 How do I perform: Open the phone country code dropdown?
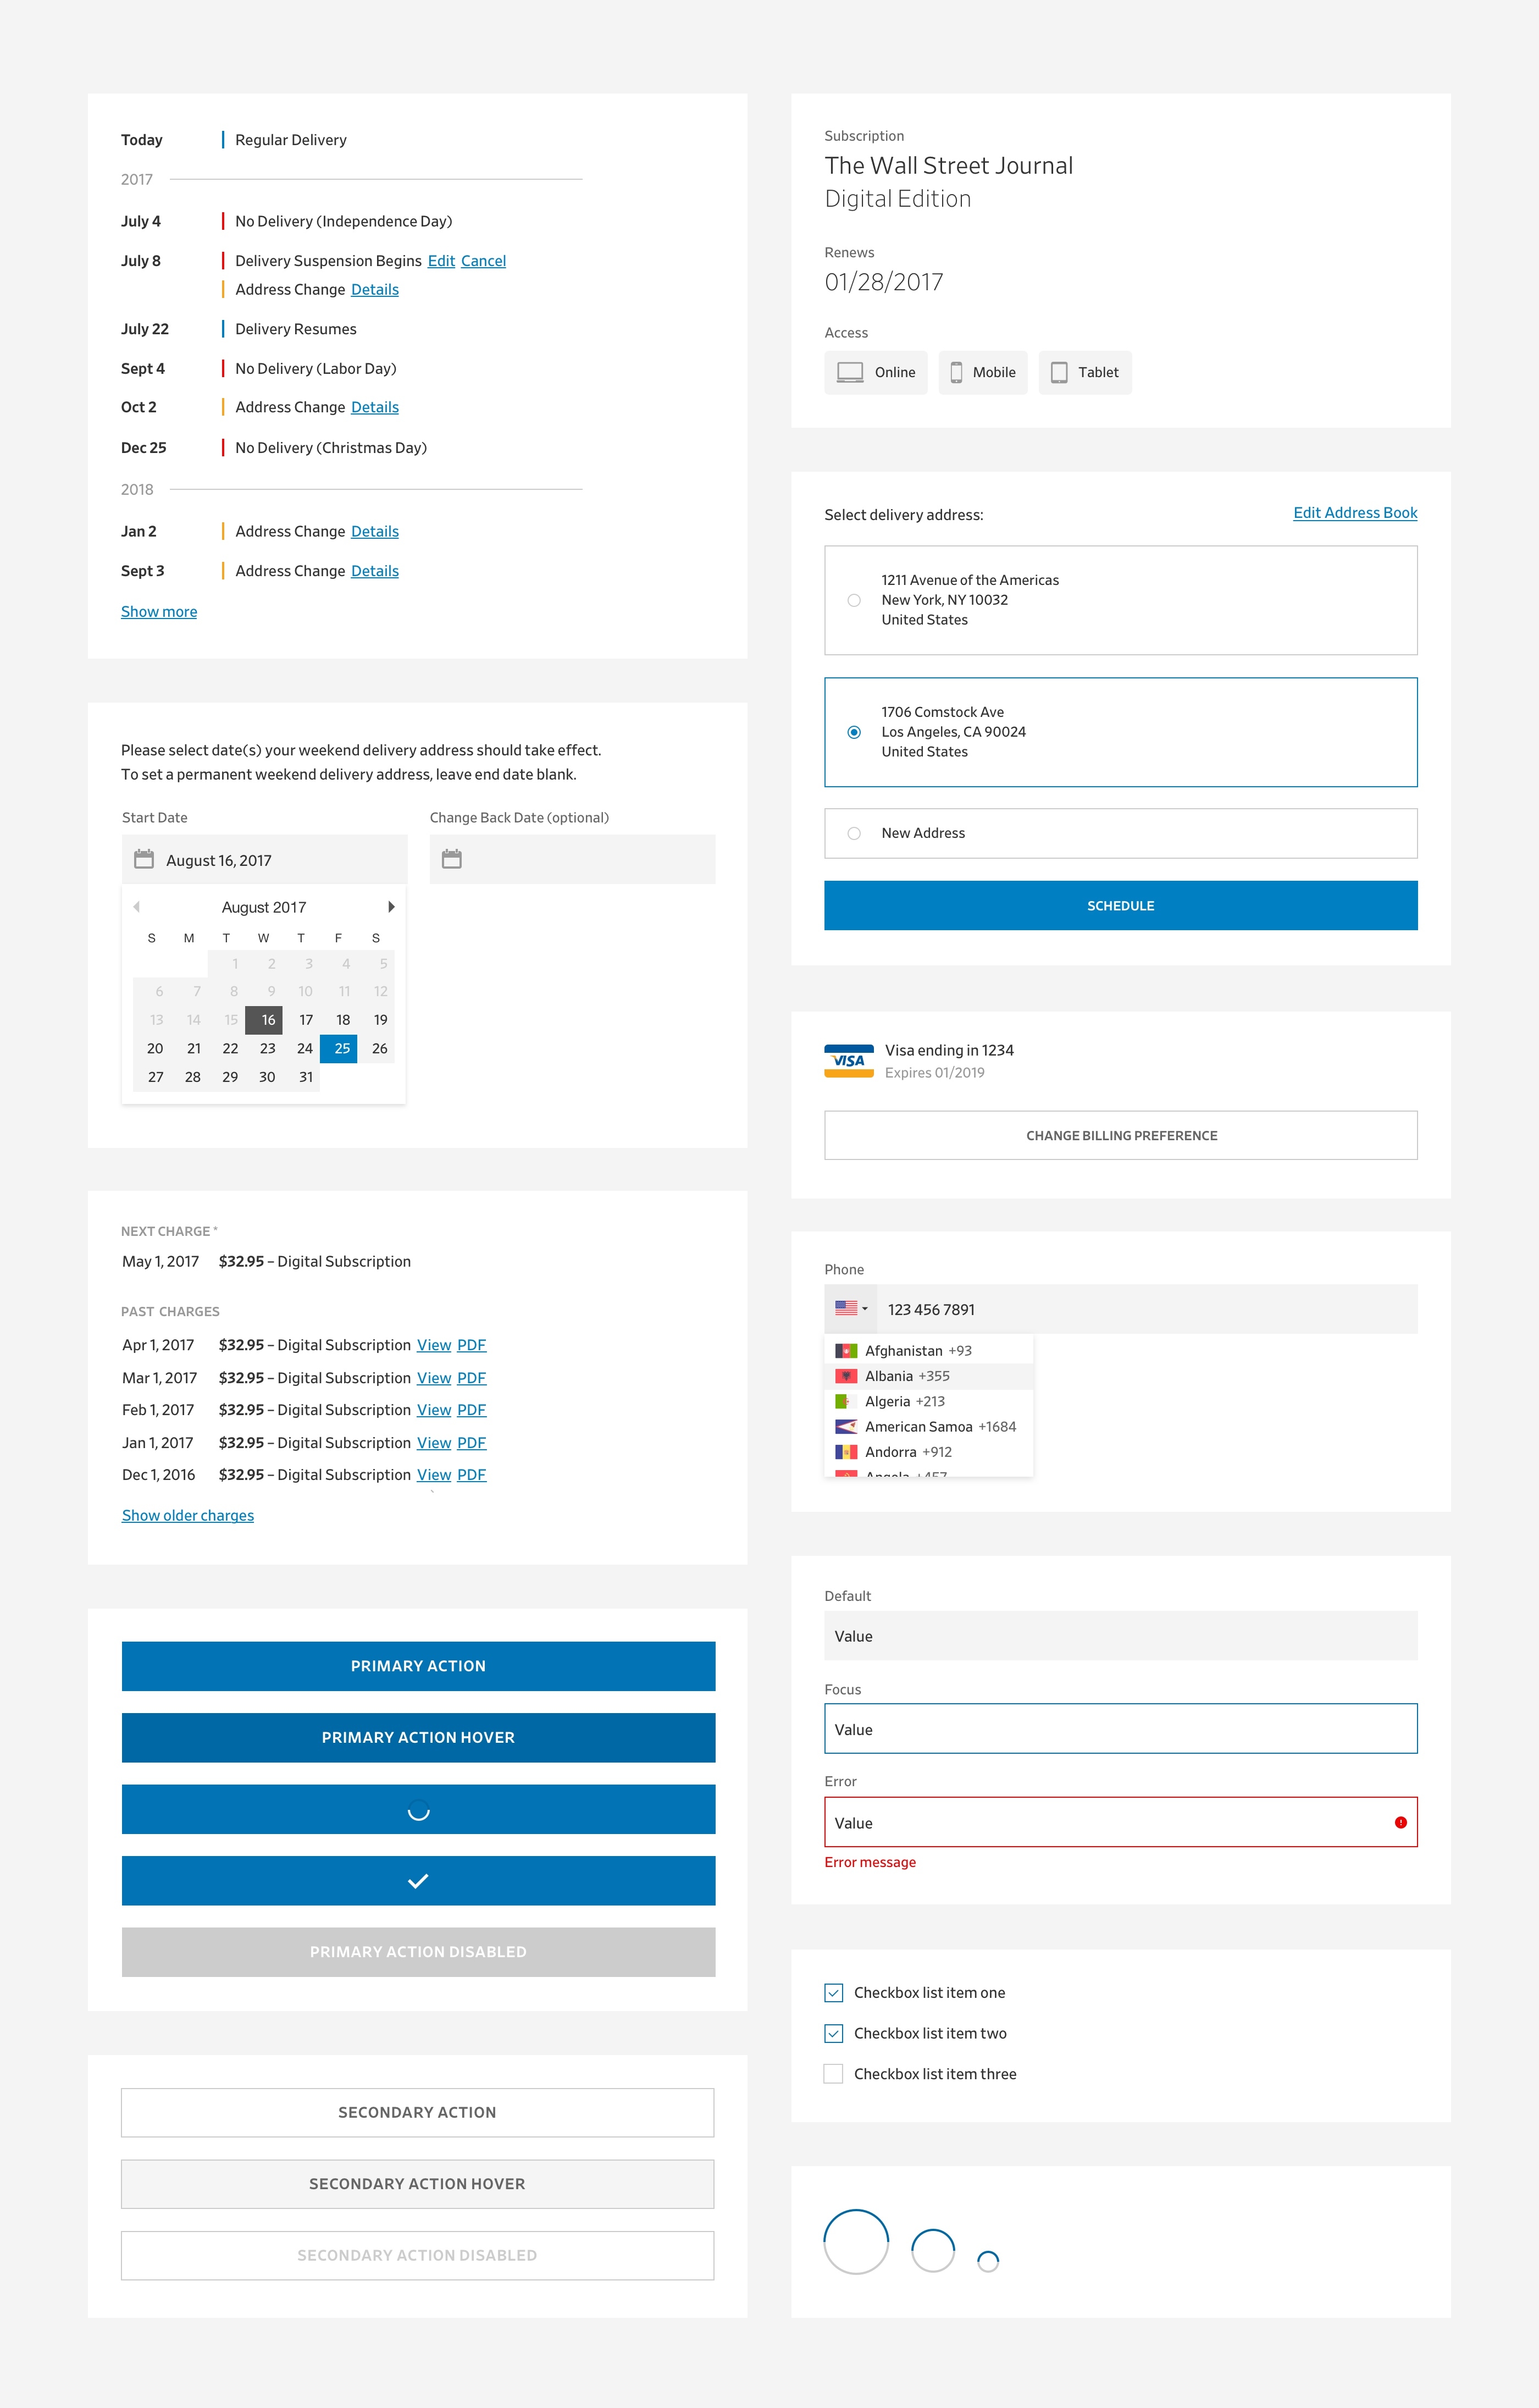tap(851, 1309)
